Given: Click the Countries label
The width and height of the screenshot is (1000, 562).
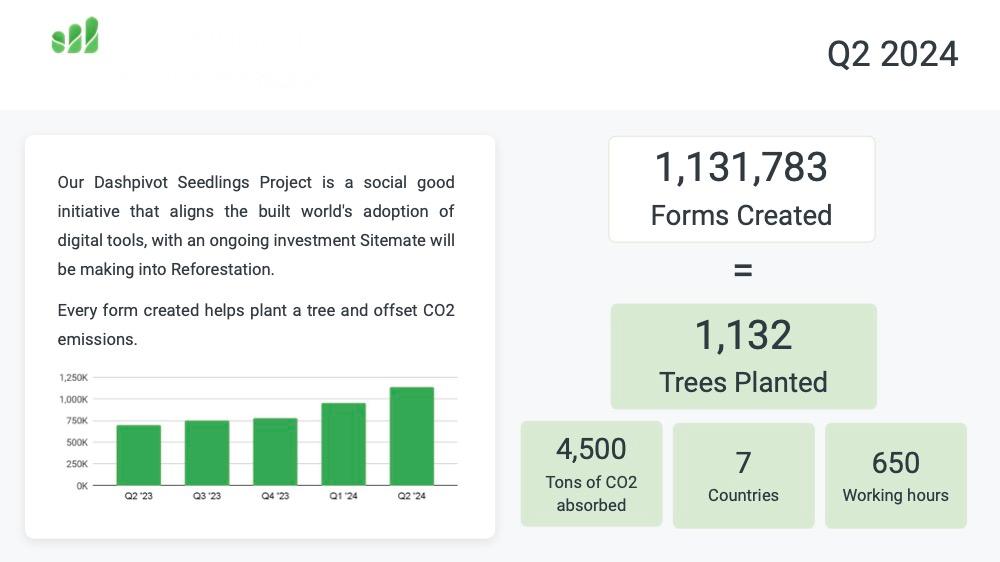Looking at the screenshot, I should 743,496.
